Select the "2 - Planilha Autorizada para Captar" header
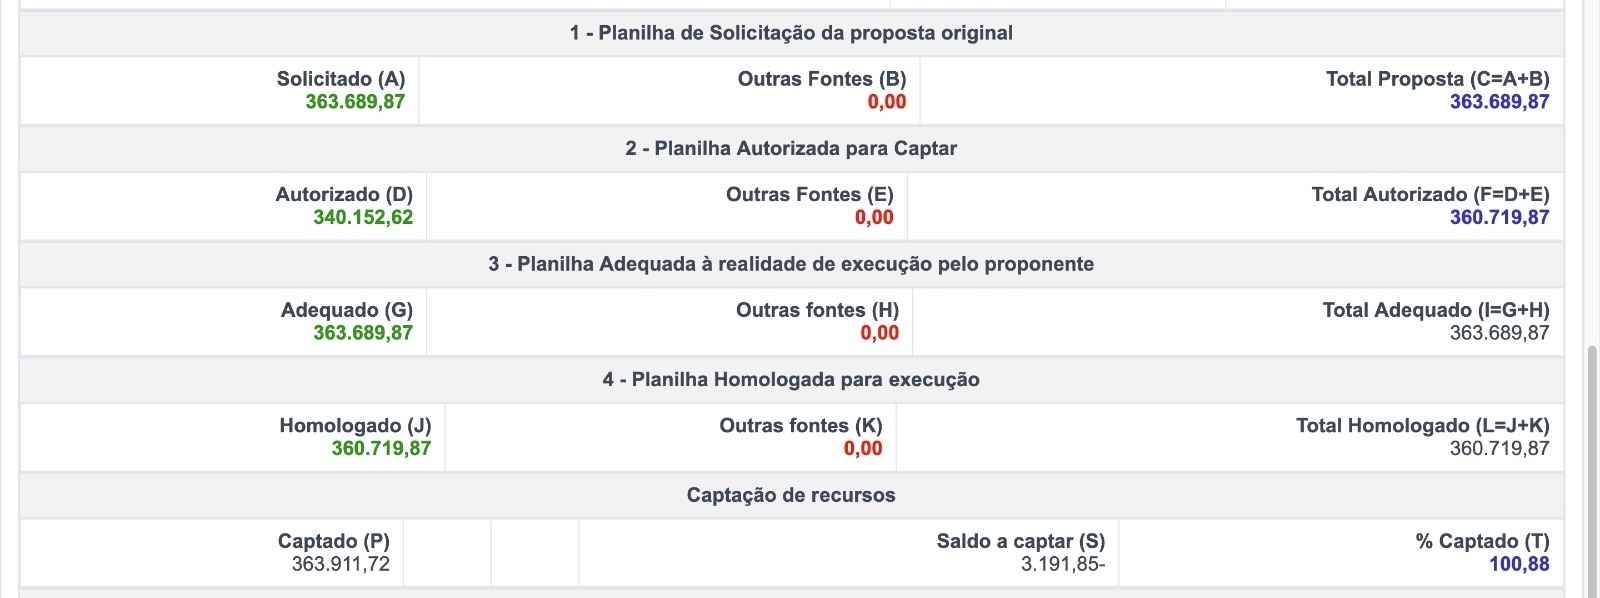1600x598 pixels. [x=791, y=149]
